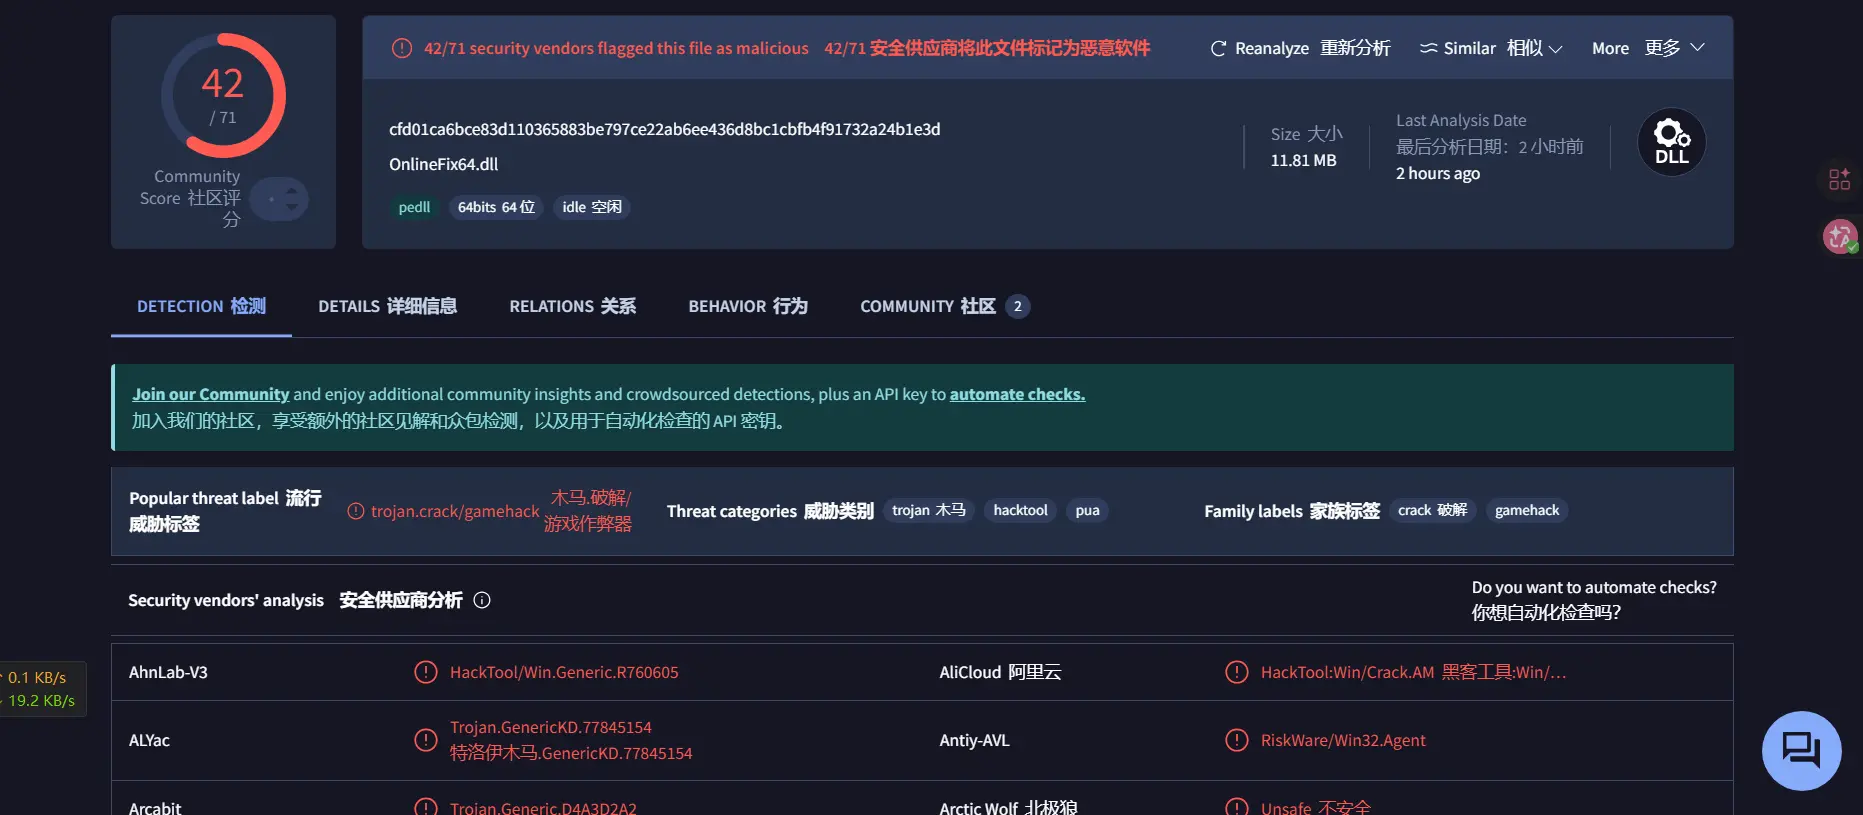
Task: Expand the Similar dropdown
Action: (x=1490, y=48)
